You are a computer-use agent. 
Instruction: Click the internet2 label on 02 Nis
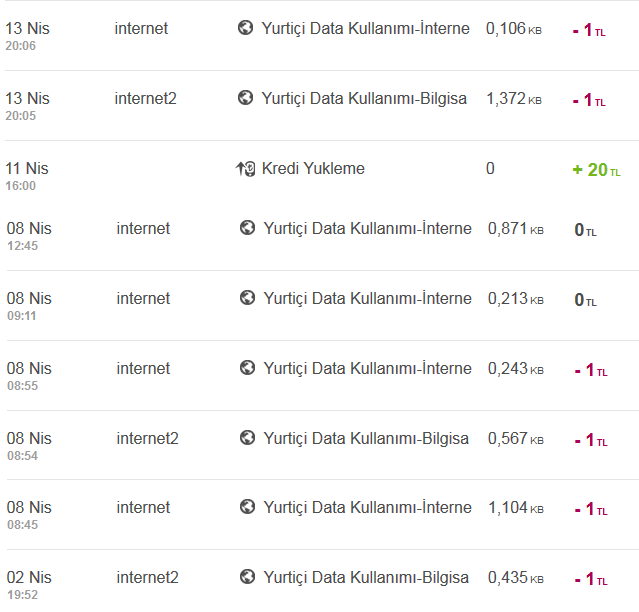pyautogui.click(x=148, y=577)
